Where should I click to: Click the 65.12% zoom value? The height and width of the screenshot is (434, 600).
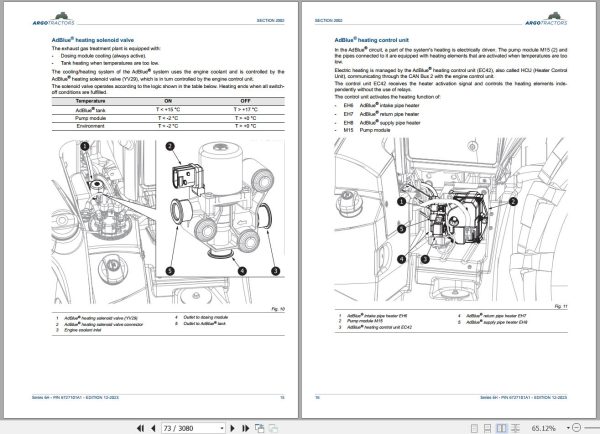pos(543,428)
